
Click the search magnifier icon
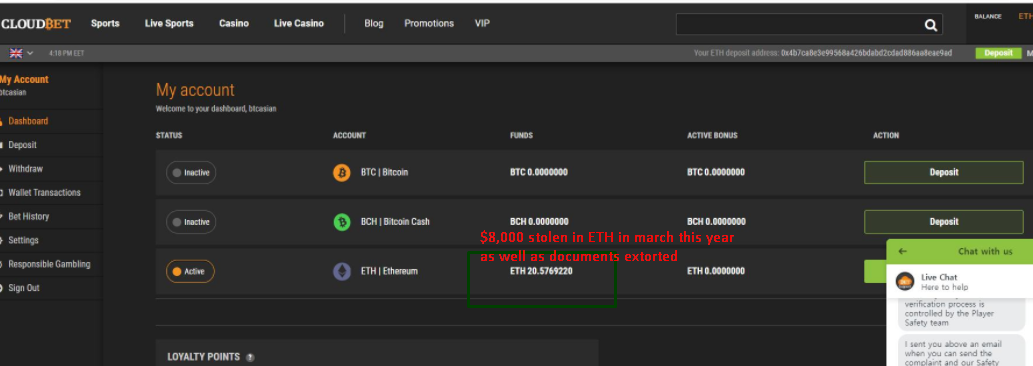(930, 25)
